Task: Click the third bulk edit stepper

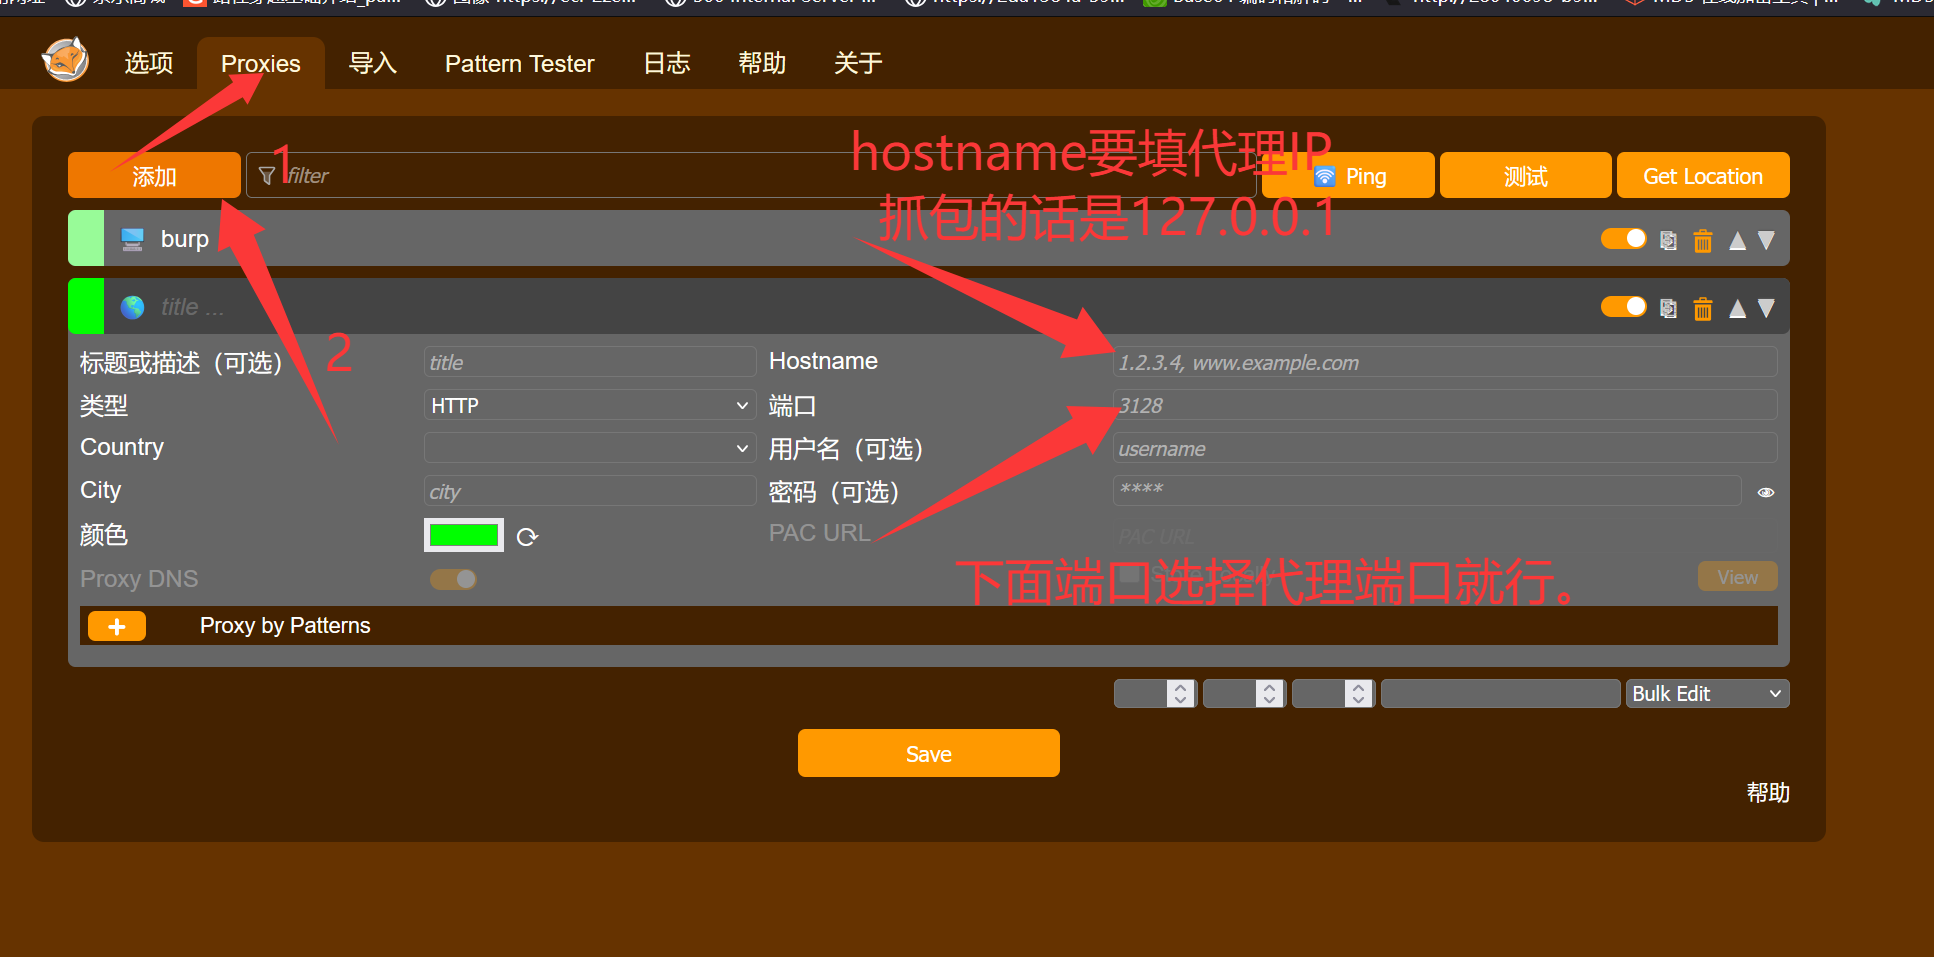Action: click(x=1334, y=694)
